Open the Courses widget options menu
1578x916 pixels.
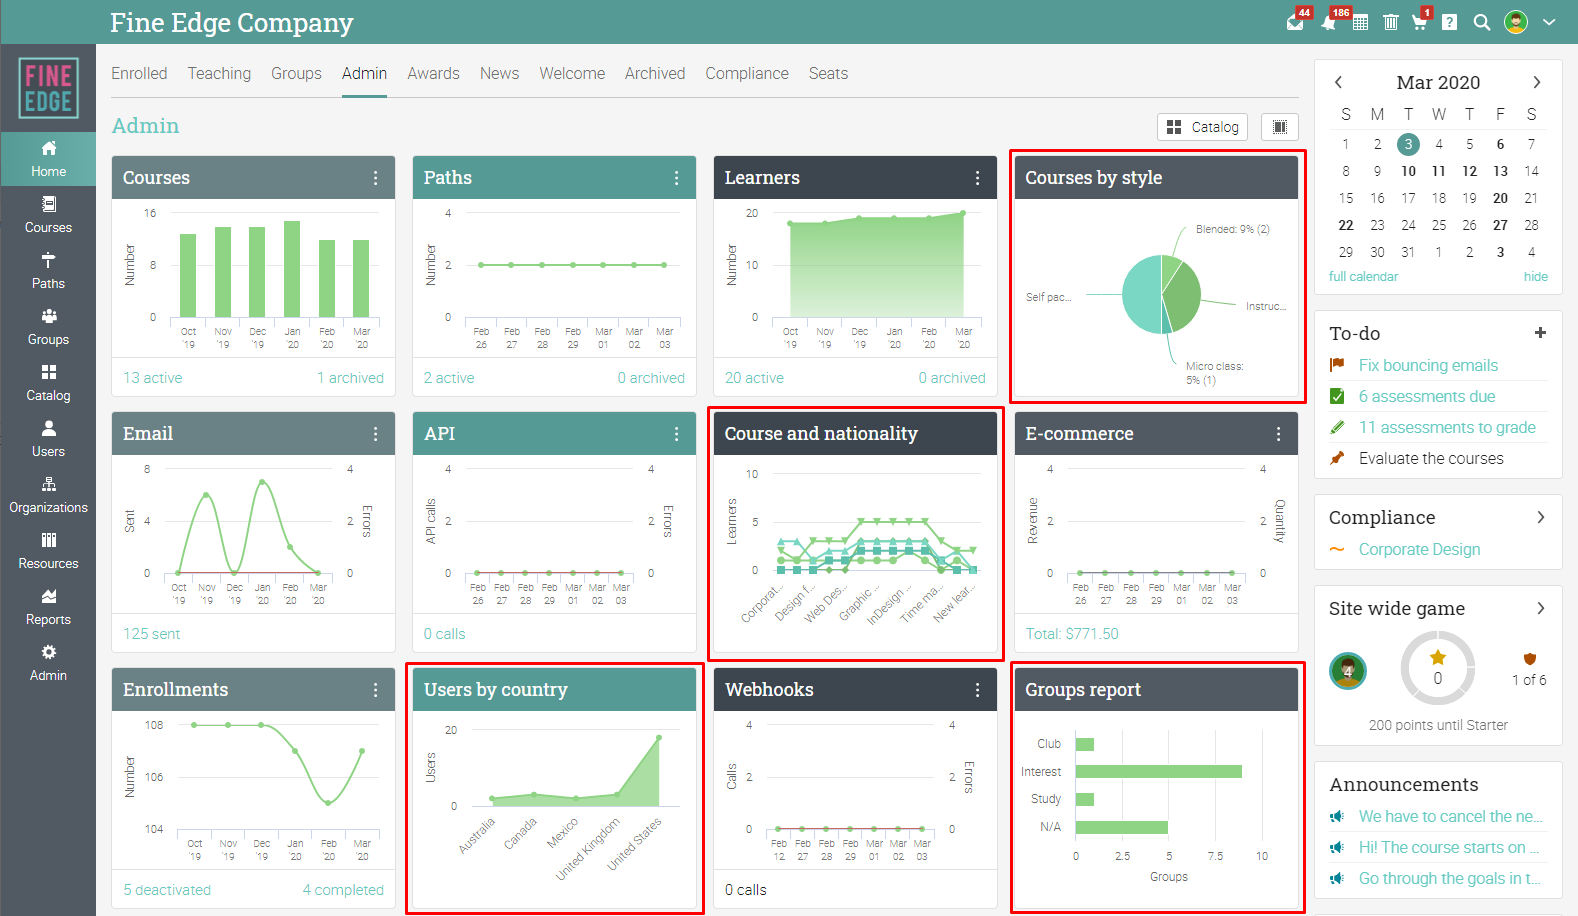click(375, 178)
